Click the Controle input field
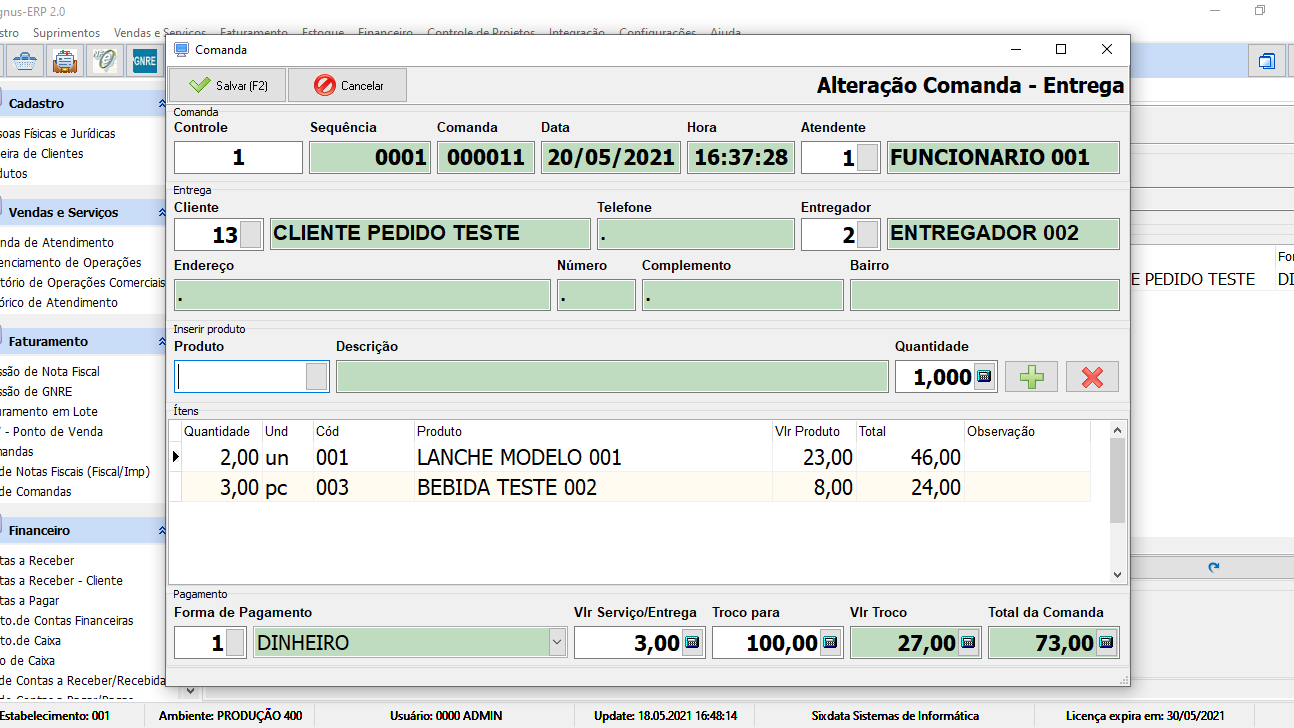The image size is (1294, 728). pos(238,158)
